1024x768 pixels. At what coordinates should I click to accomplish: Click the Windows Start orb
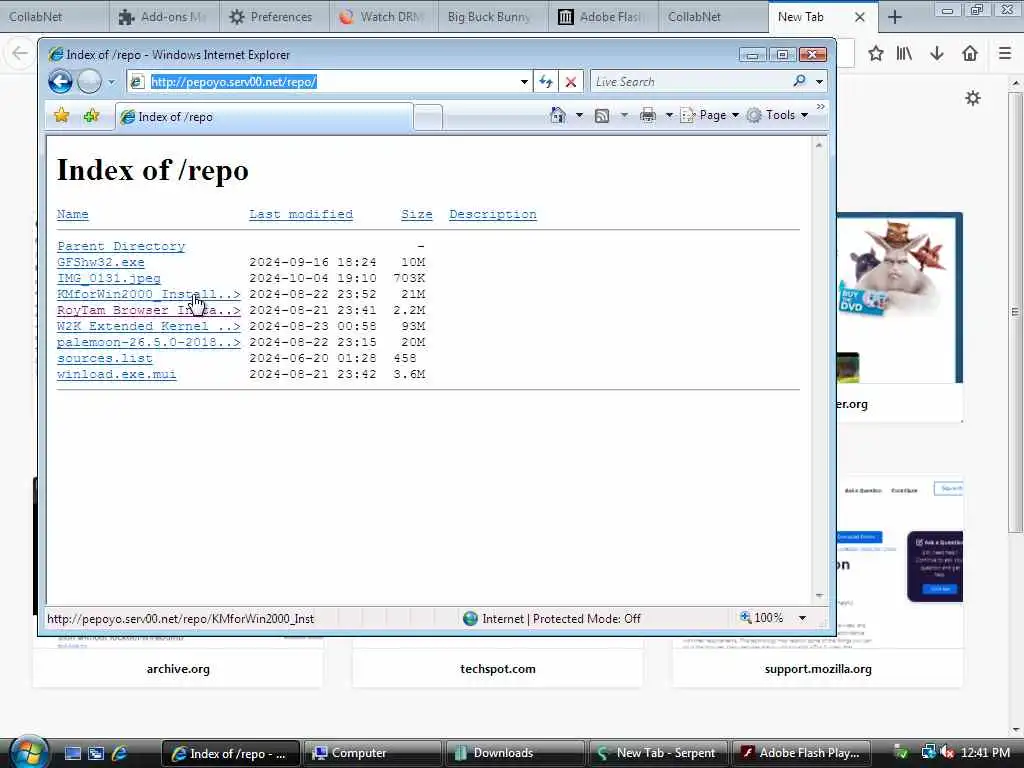(27, 752)
